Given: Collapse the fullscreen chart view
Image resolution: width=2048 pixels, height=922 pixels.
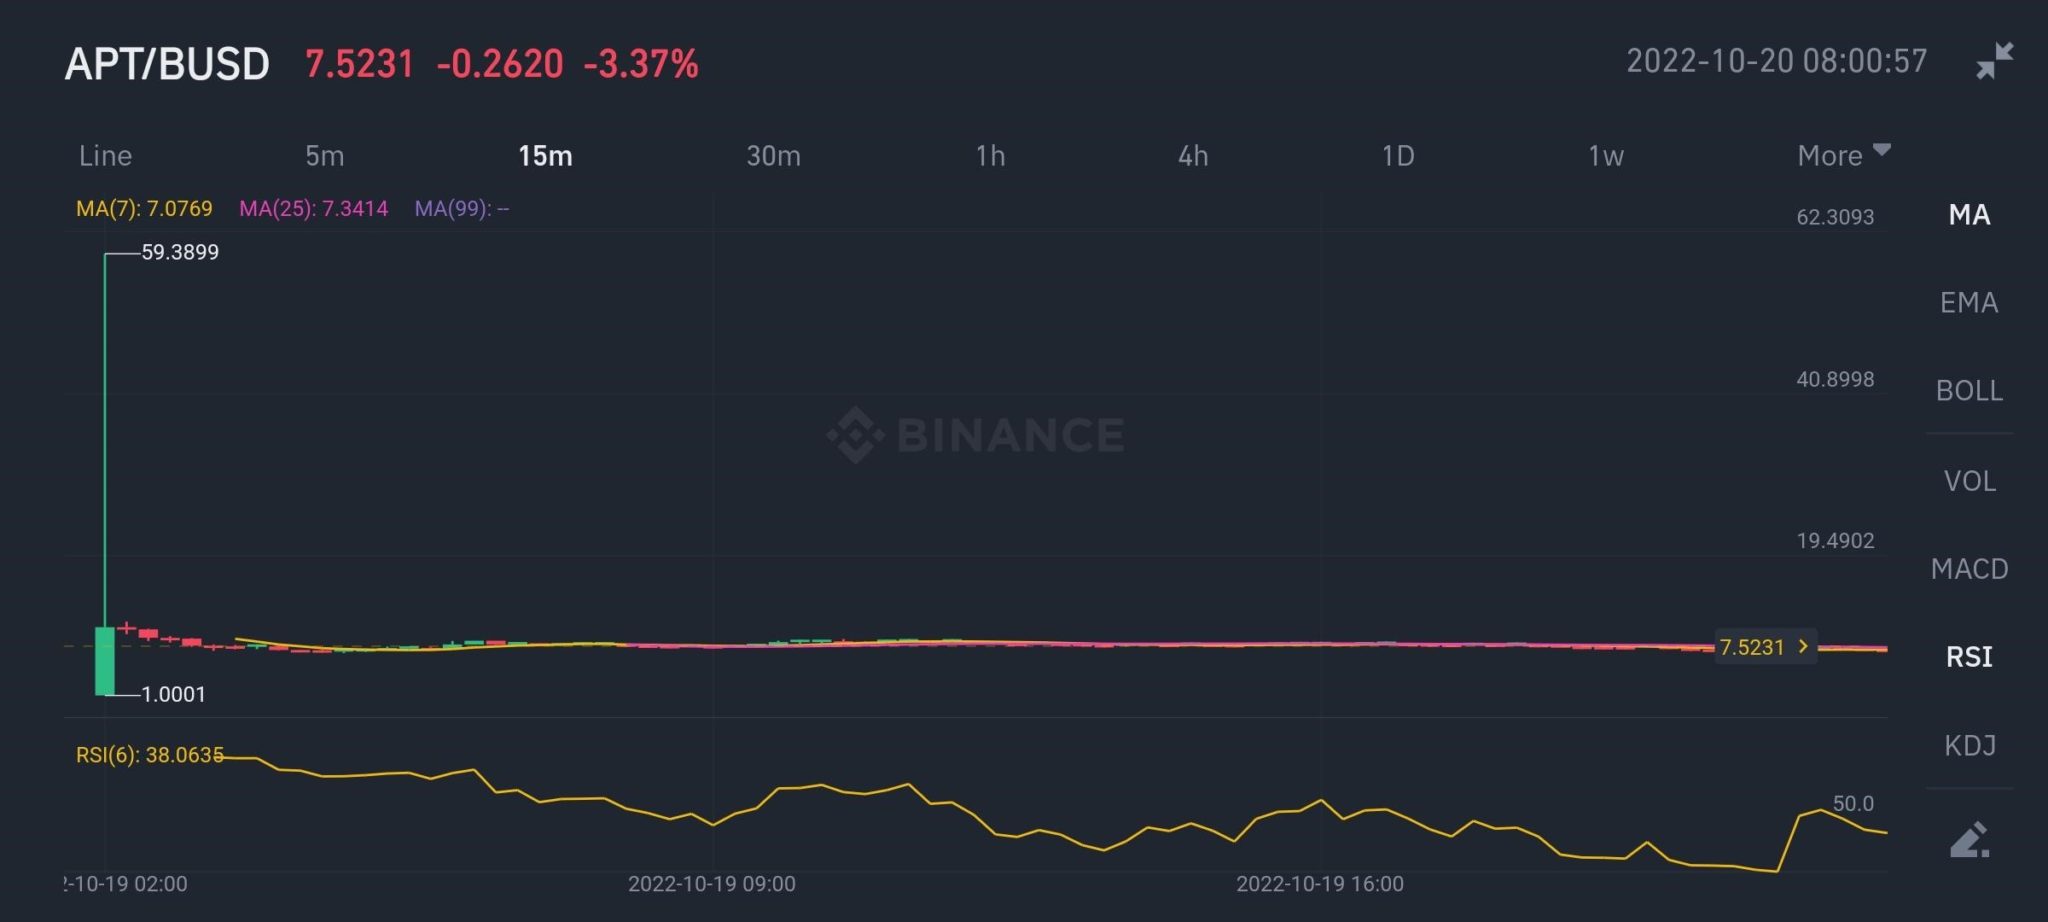Looking at the screenshot, I should (x=1994, y=60).
